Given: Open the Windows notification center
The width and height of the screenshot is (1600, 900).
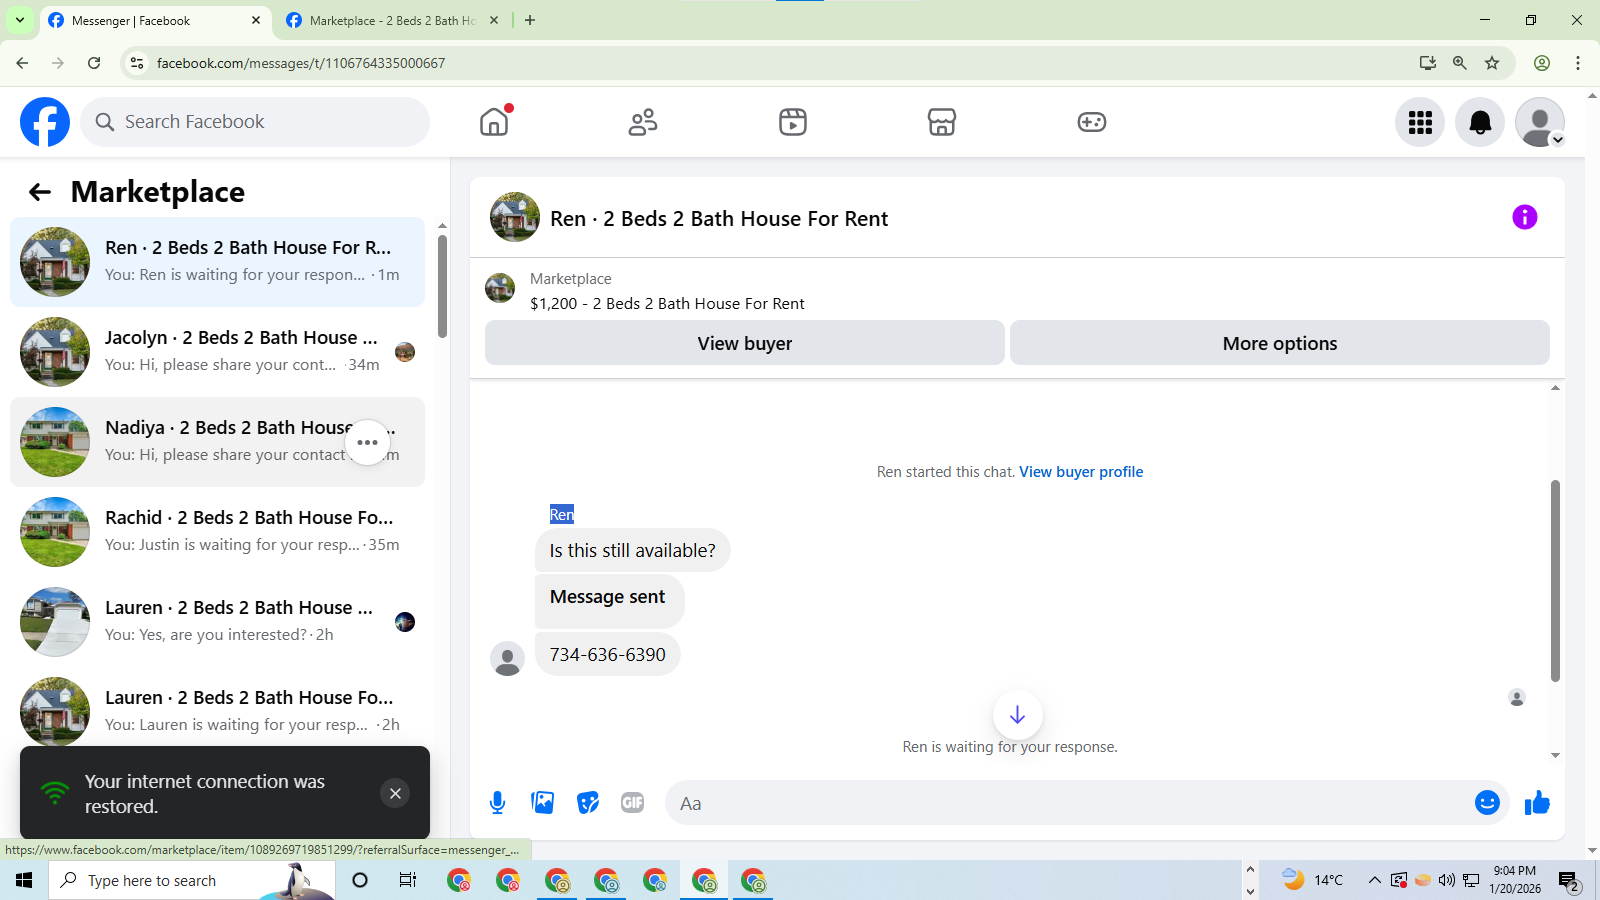Looking at the screenshot, I should (x=1569, y=881).
